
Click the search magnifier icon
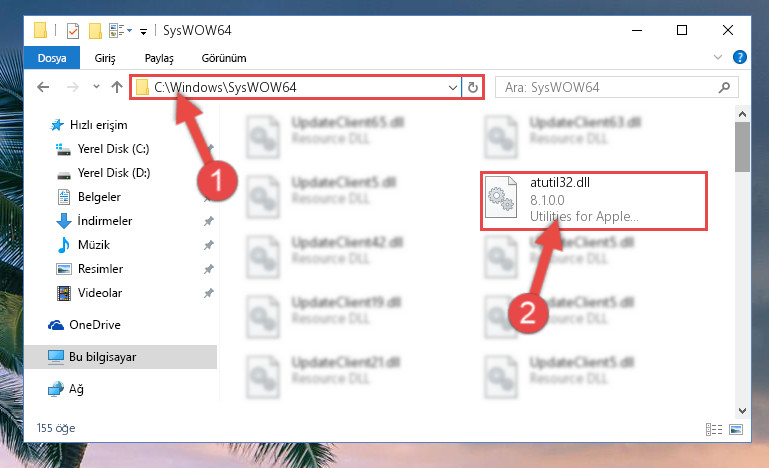[724, 87]
